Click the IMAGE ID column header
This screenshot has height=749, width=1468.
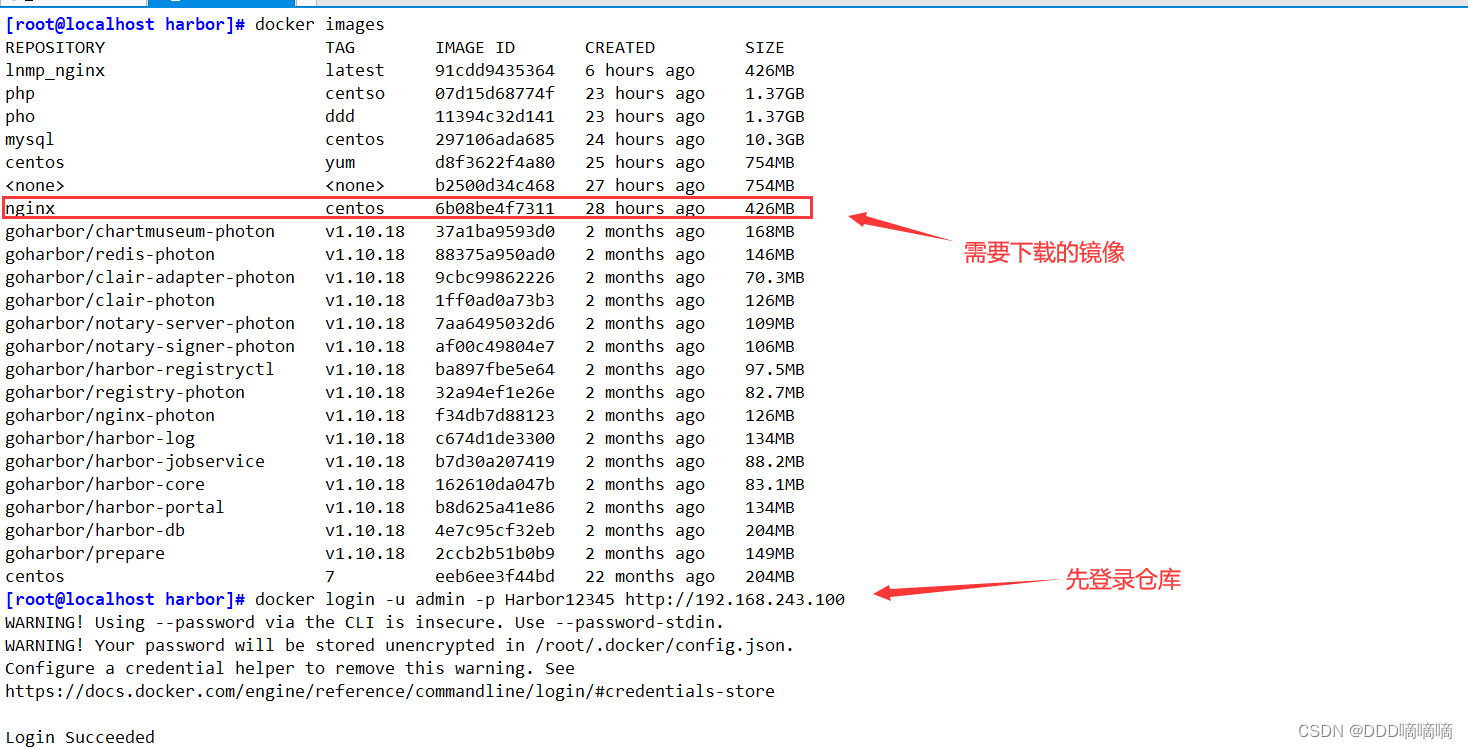coord(475,47)
